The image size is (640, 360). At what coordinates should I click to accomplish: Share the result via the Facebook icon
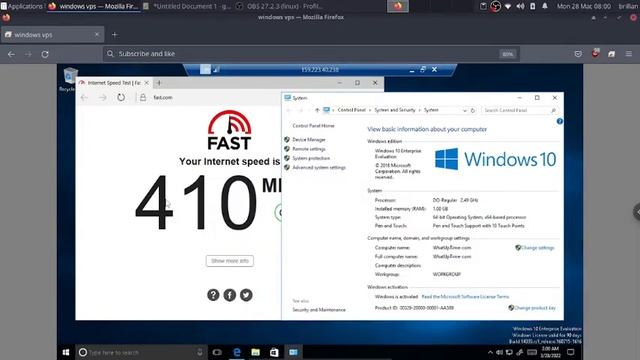point(230,295)
